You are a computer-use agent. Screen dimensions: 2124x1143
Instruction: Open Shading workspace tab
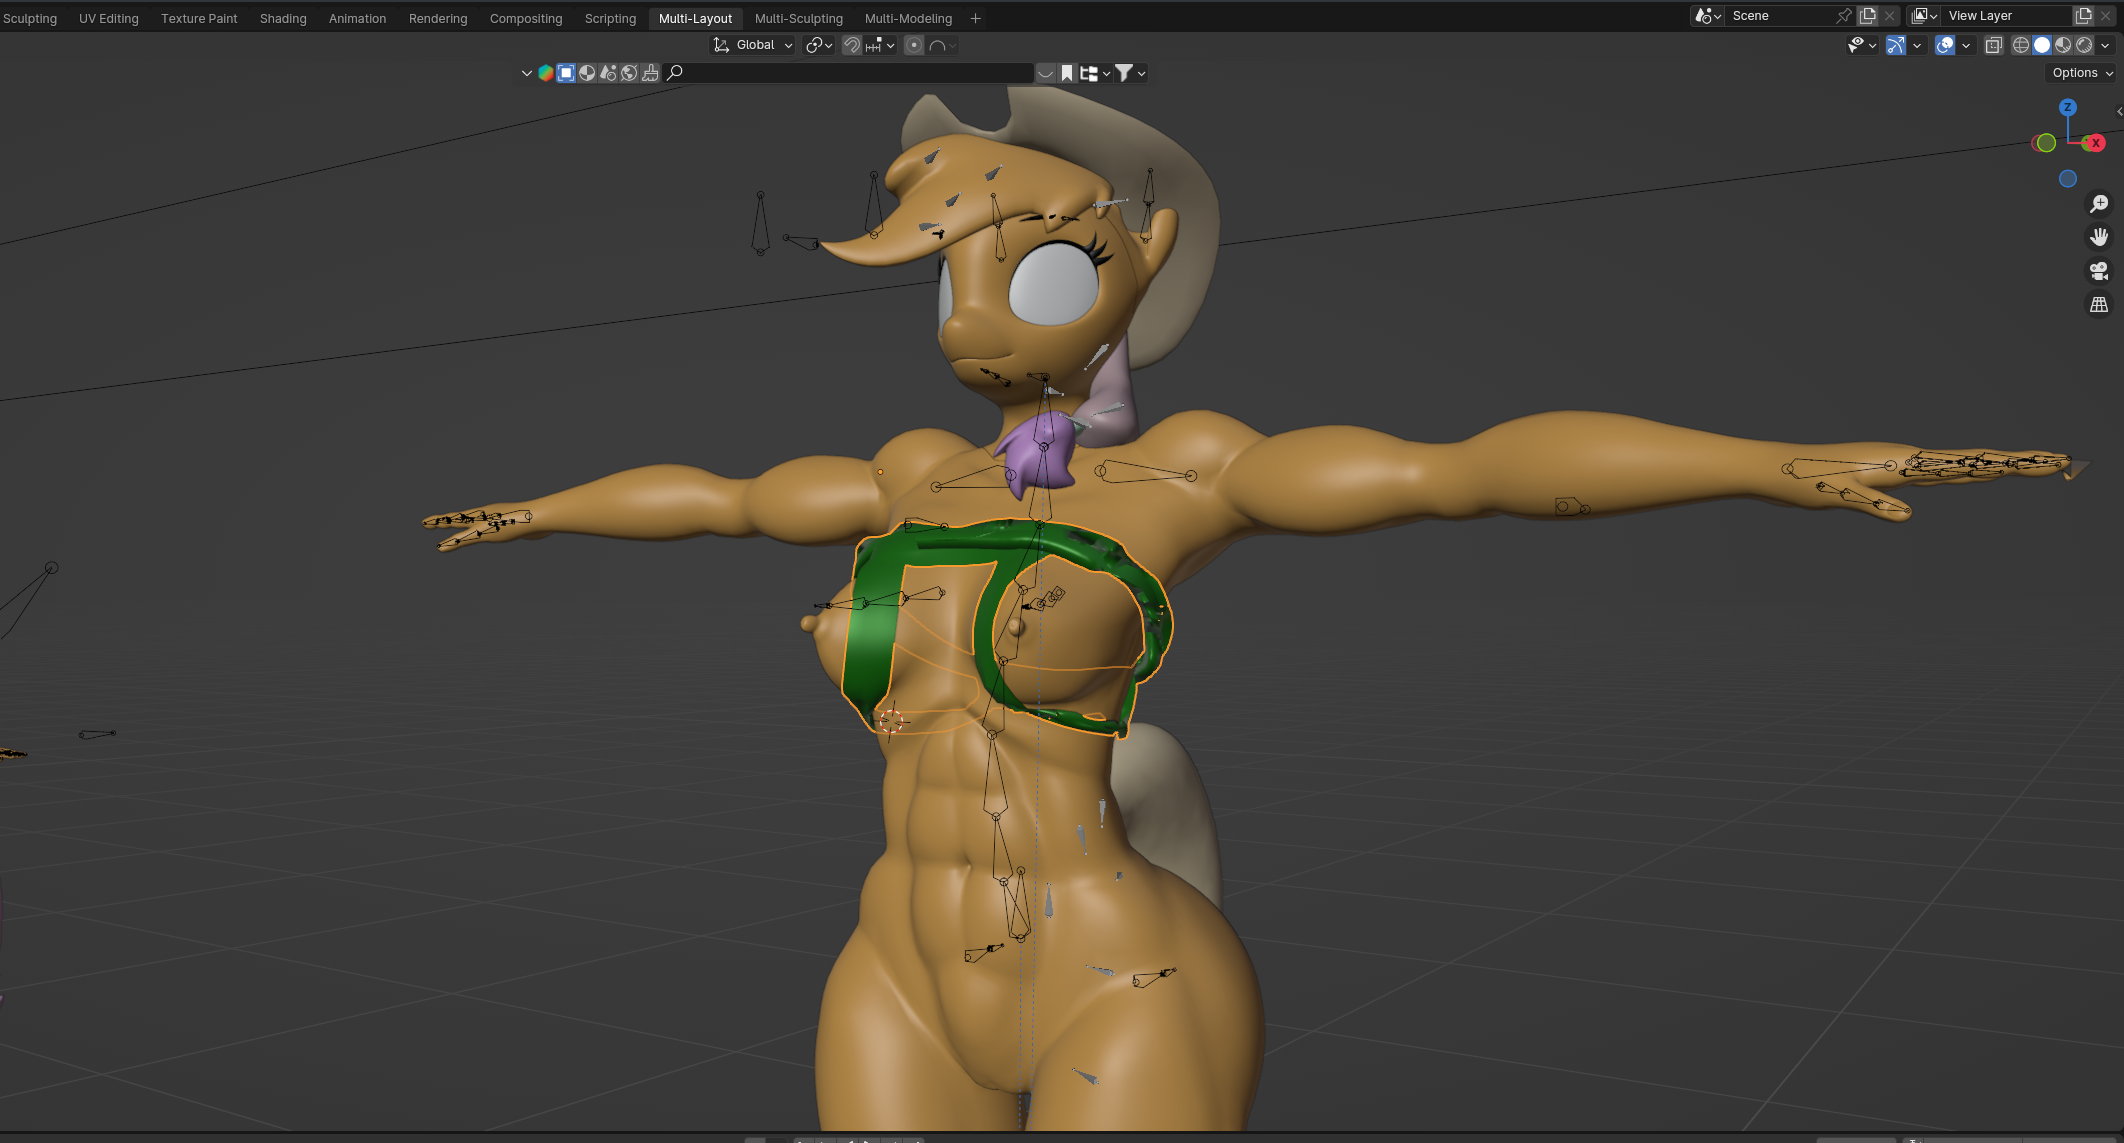(x=283, y=18)
